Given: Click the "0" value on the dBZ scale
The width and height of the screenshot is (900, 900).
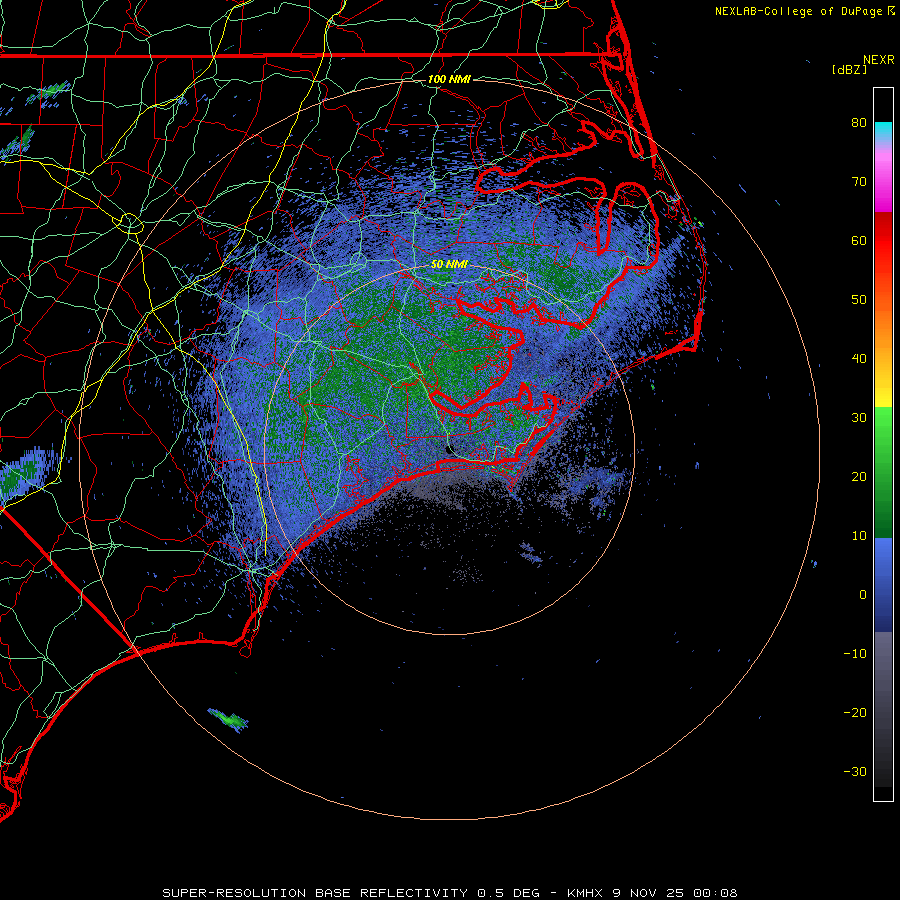Looking at the screenshot, I should [863, 595].
